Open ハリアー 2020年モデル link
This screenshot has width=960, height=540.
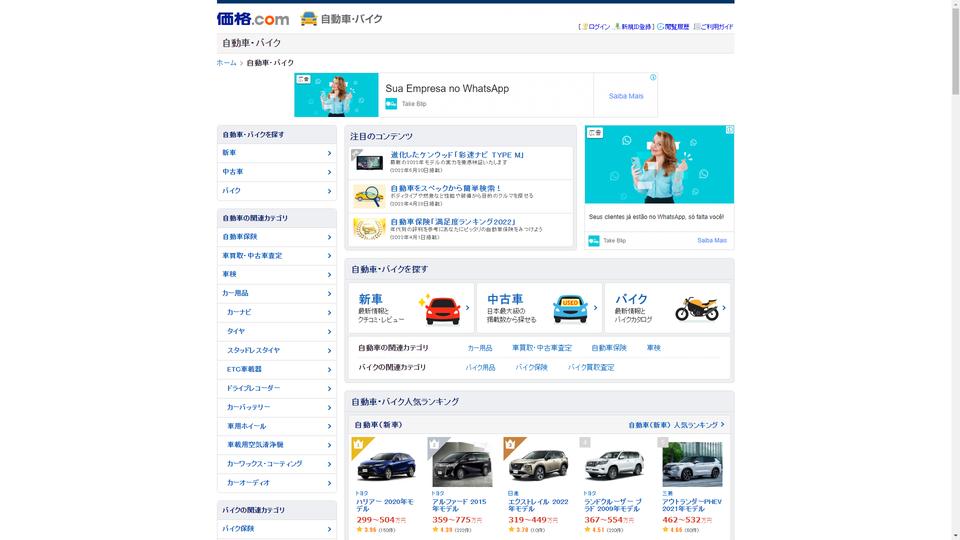[385, 505]
